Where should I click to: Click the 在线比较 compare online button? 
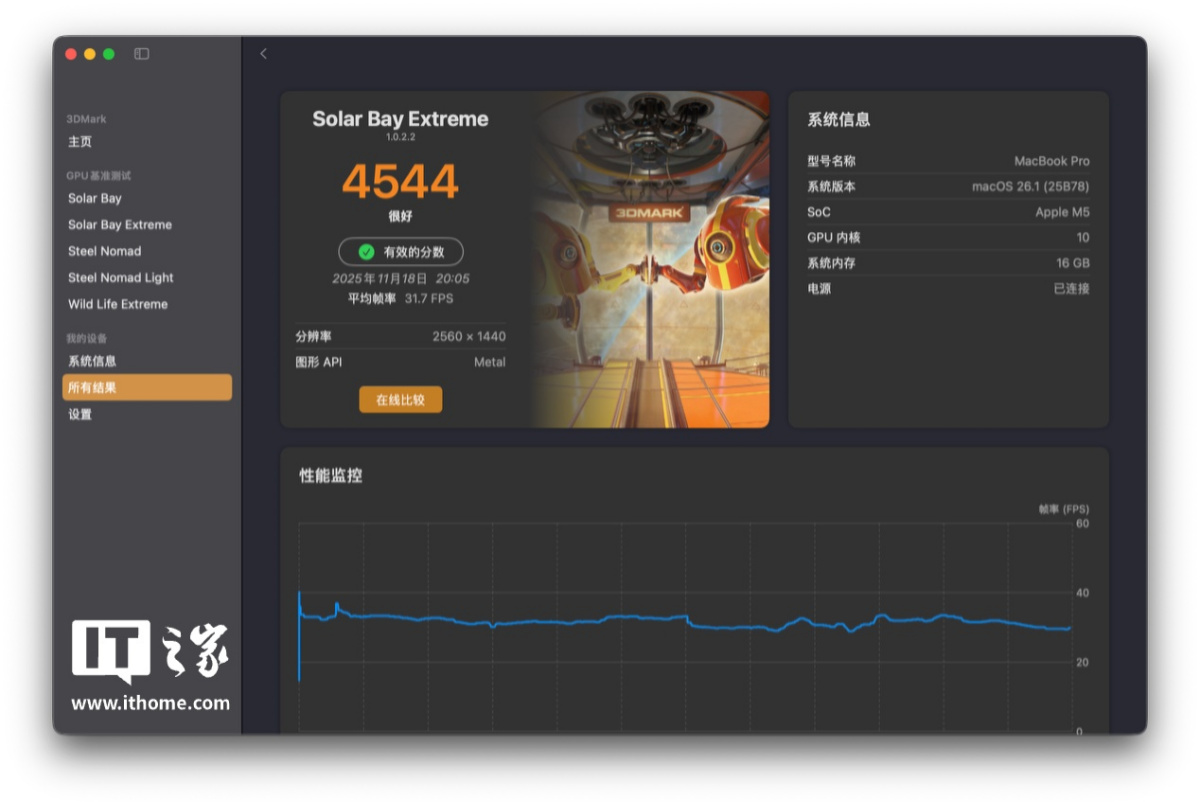coord(400,400)
